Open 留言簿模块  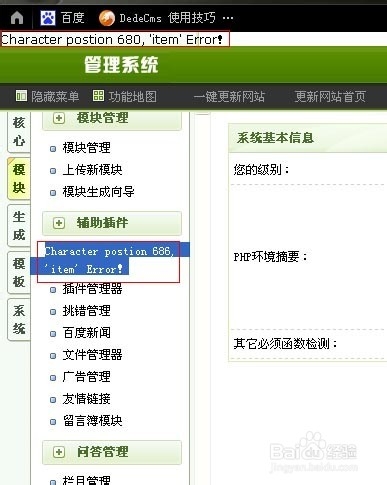(92, 421)
